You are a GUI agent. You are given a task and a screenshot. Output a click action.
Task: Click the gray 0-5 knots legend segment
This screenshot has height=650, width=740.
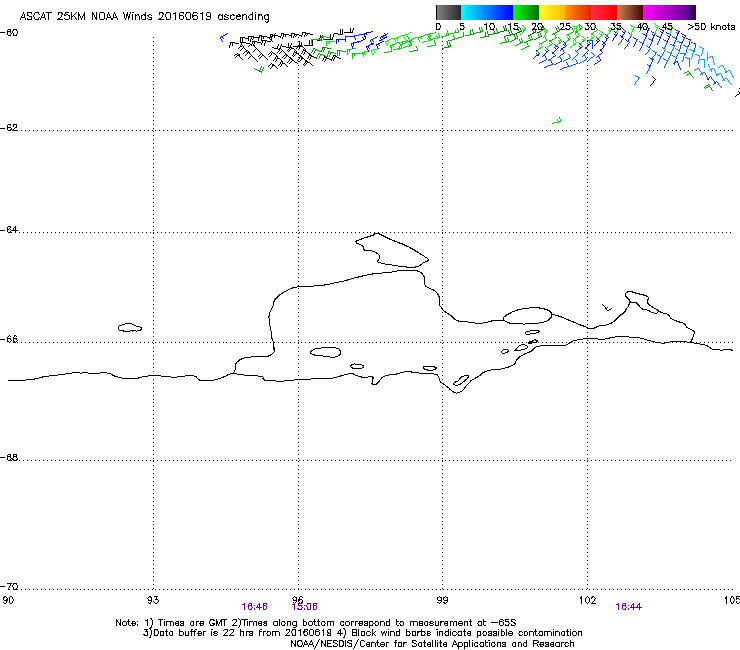(x=448, y=12)
